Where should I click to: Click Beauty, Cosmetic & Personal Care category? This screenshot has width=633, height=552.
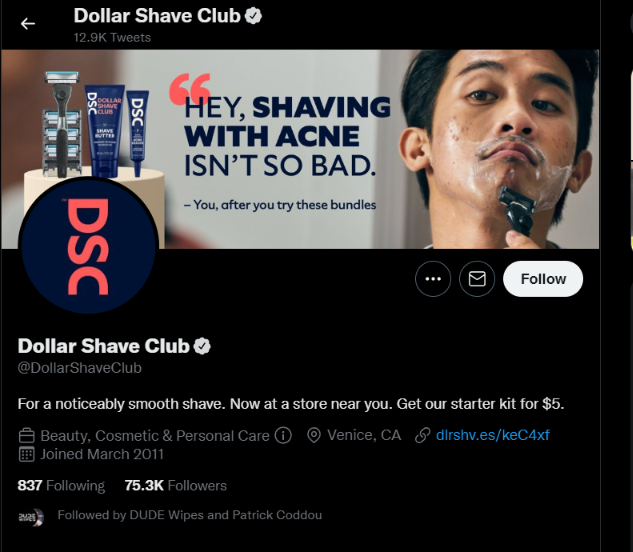[x=155, y=435]
